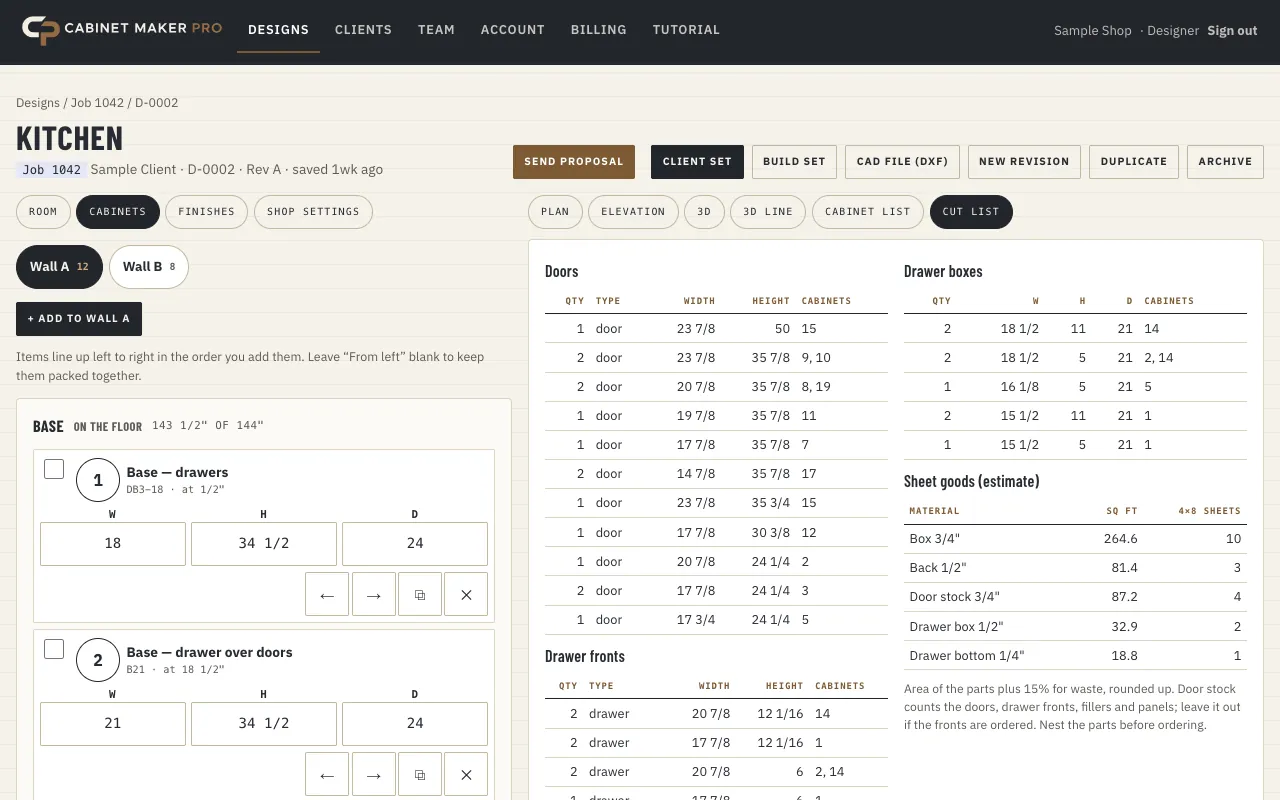Move cabinet 1 left with the arrow icon
Screen dimensions: 1280x800
tap(327, 594)
